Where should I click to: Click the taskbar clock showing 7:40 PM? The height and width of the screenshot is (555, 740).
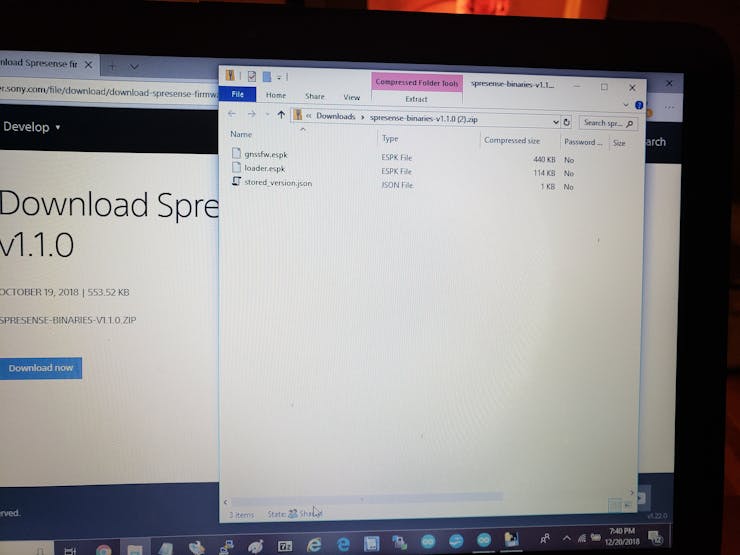[622, 536]
